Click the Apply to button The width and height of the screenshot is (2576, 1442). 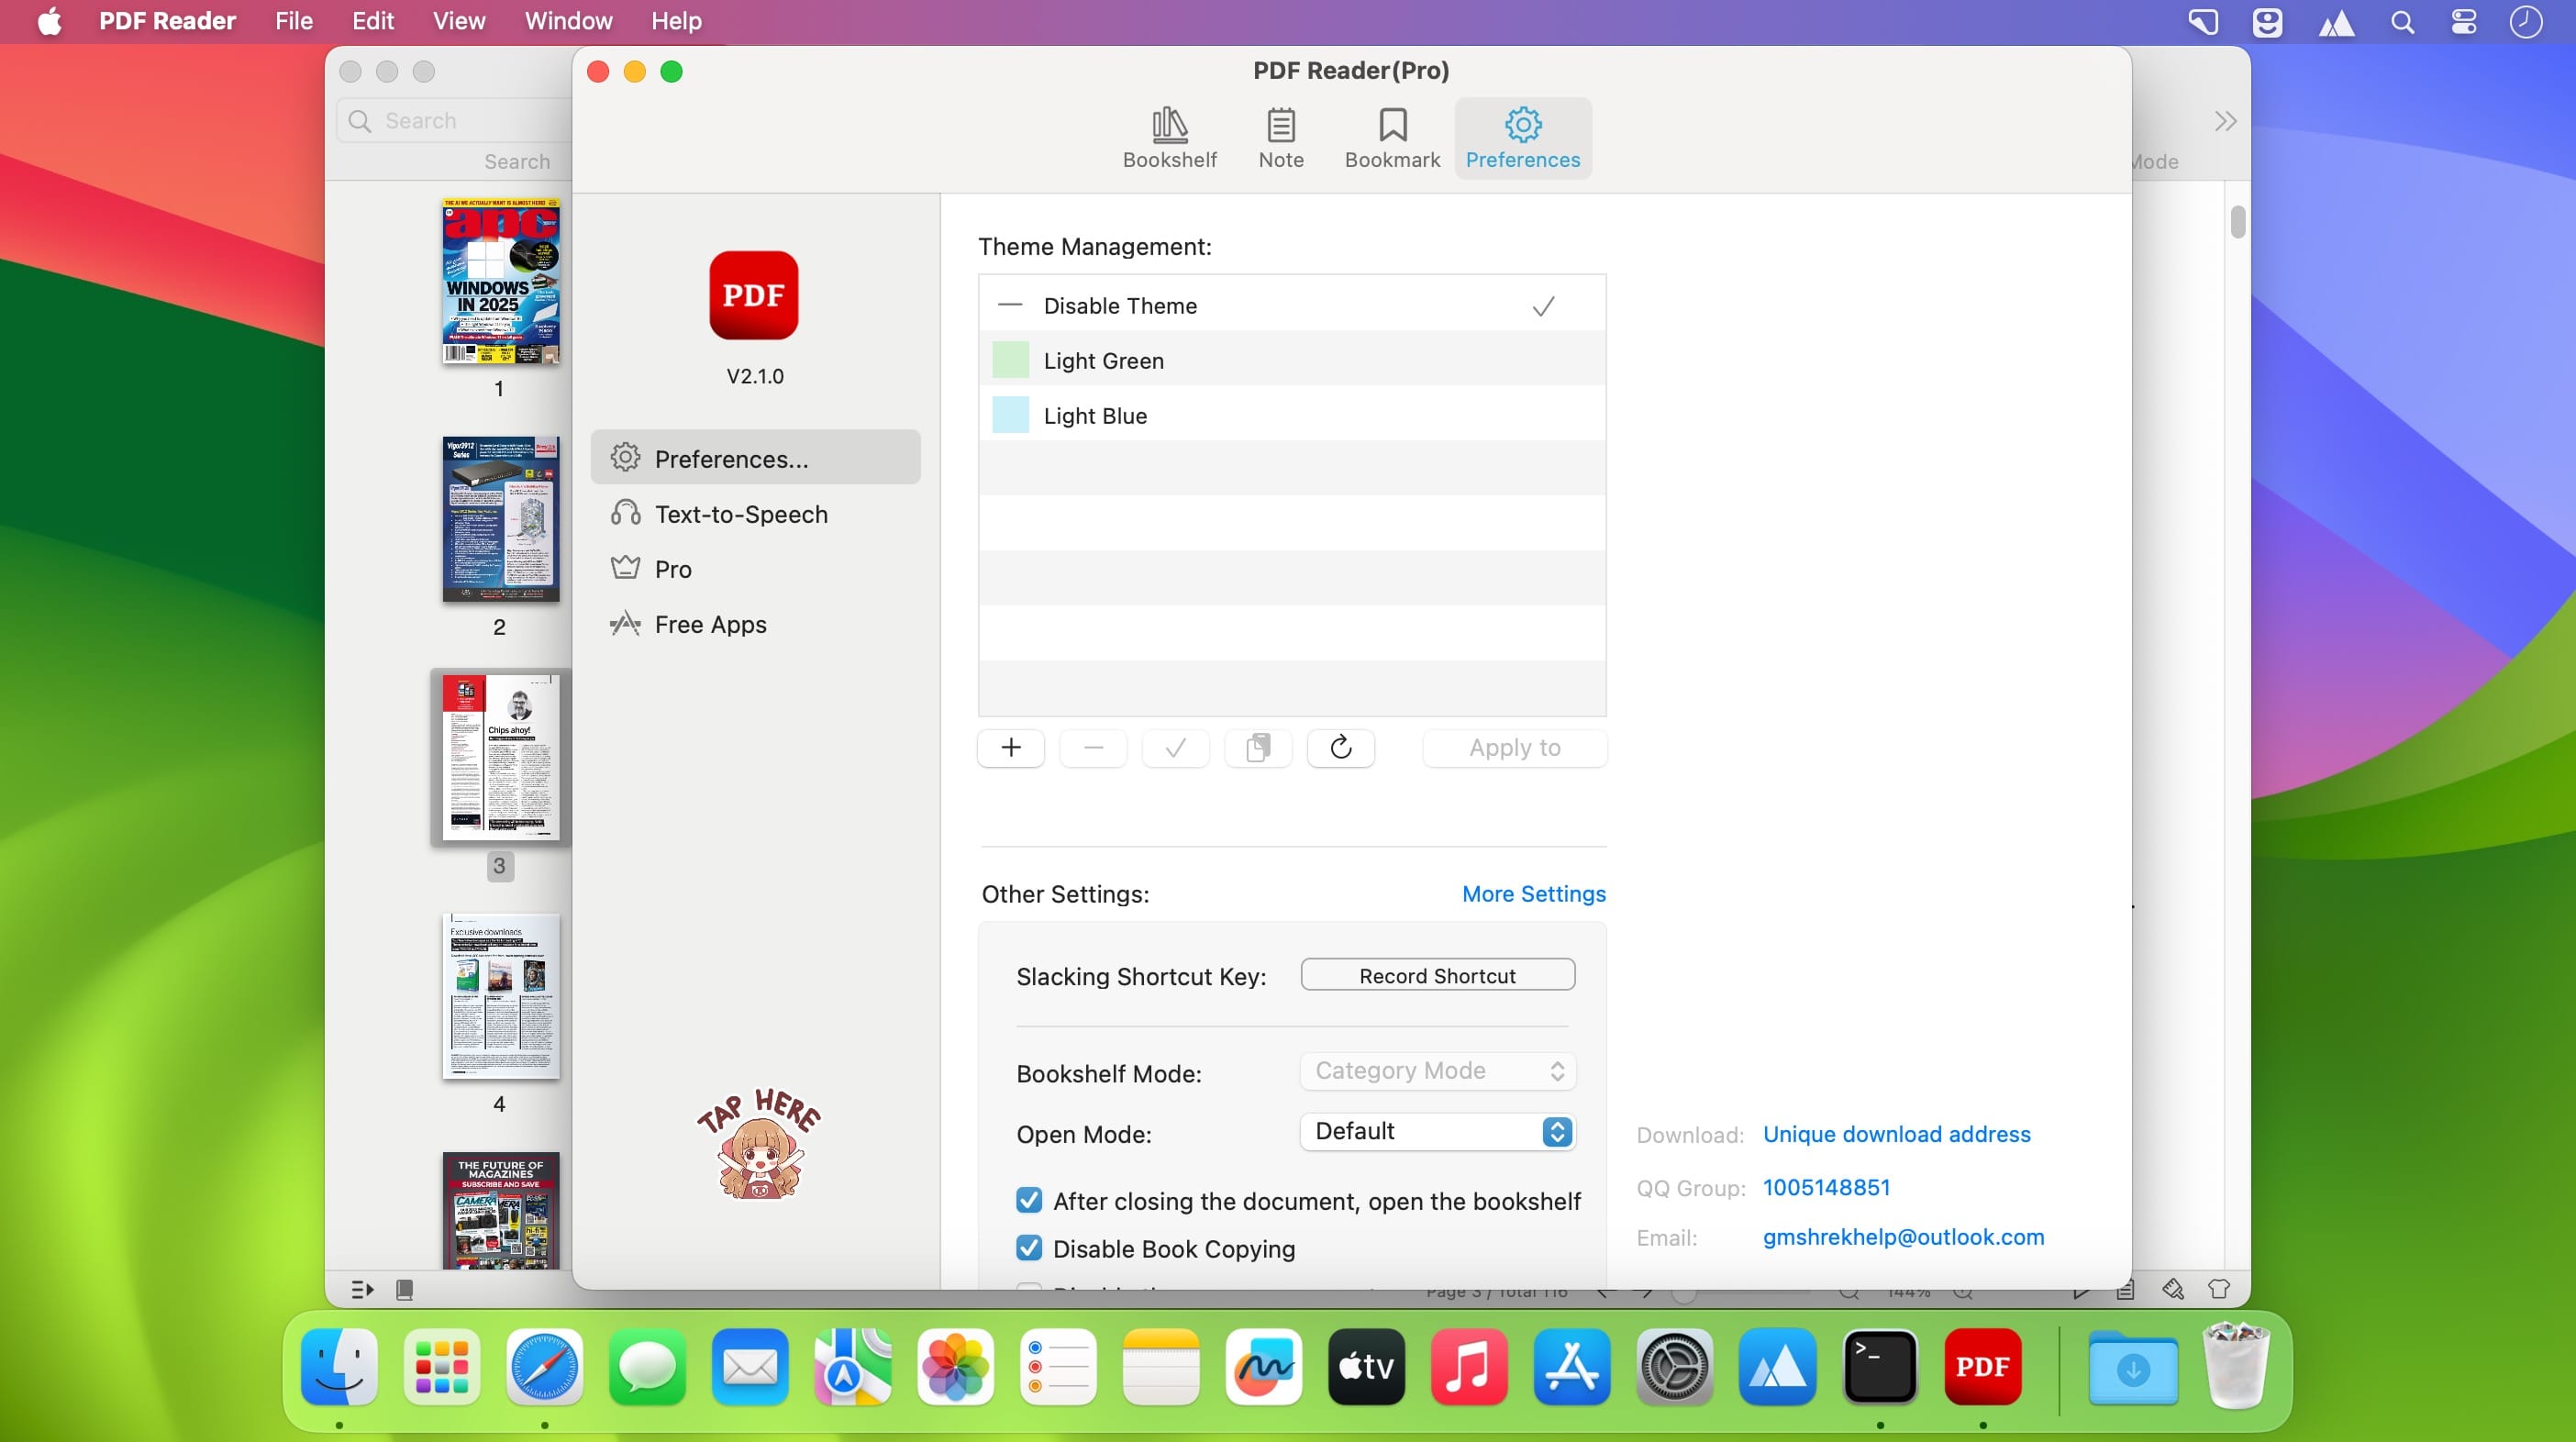1515,748
